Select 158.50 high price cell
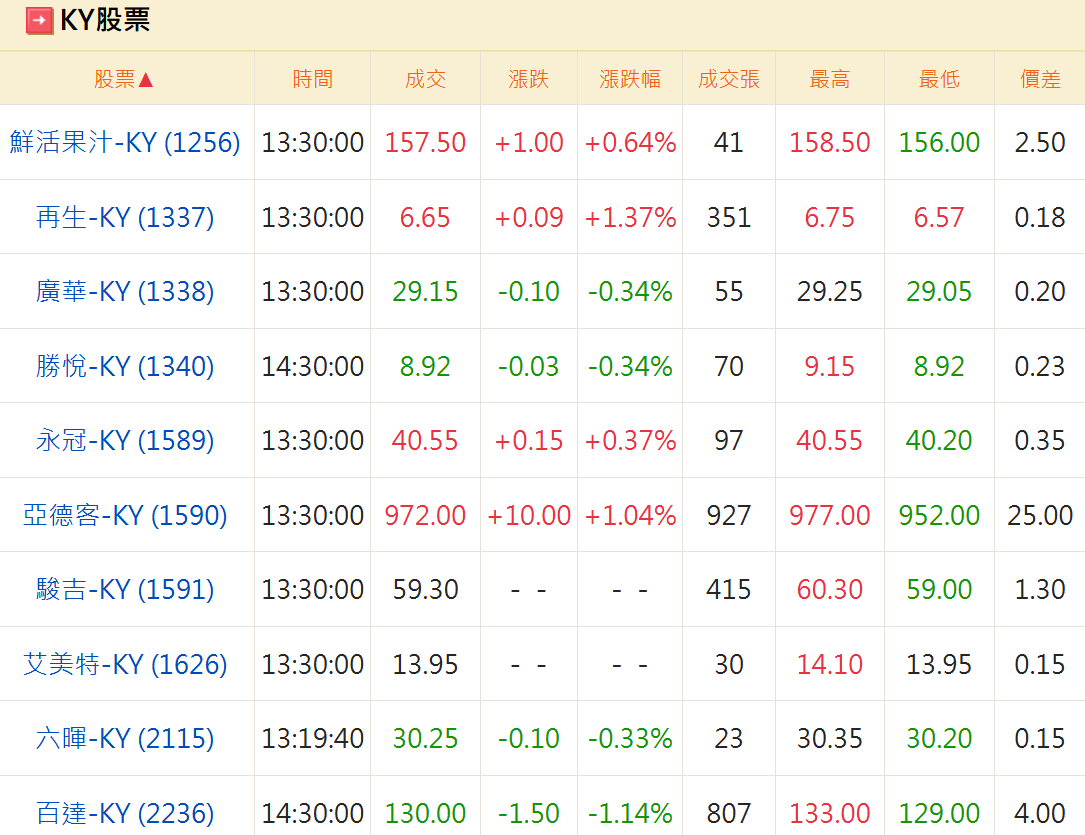1085x835 pixels. [830, 143]
